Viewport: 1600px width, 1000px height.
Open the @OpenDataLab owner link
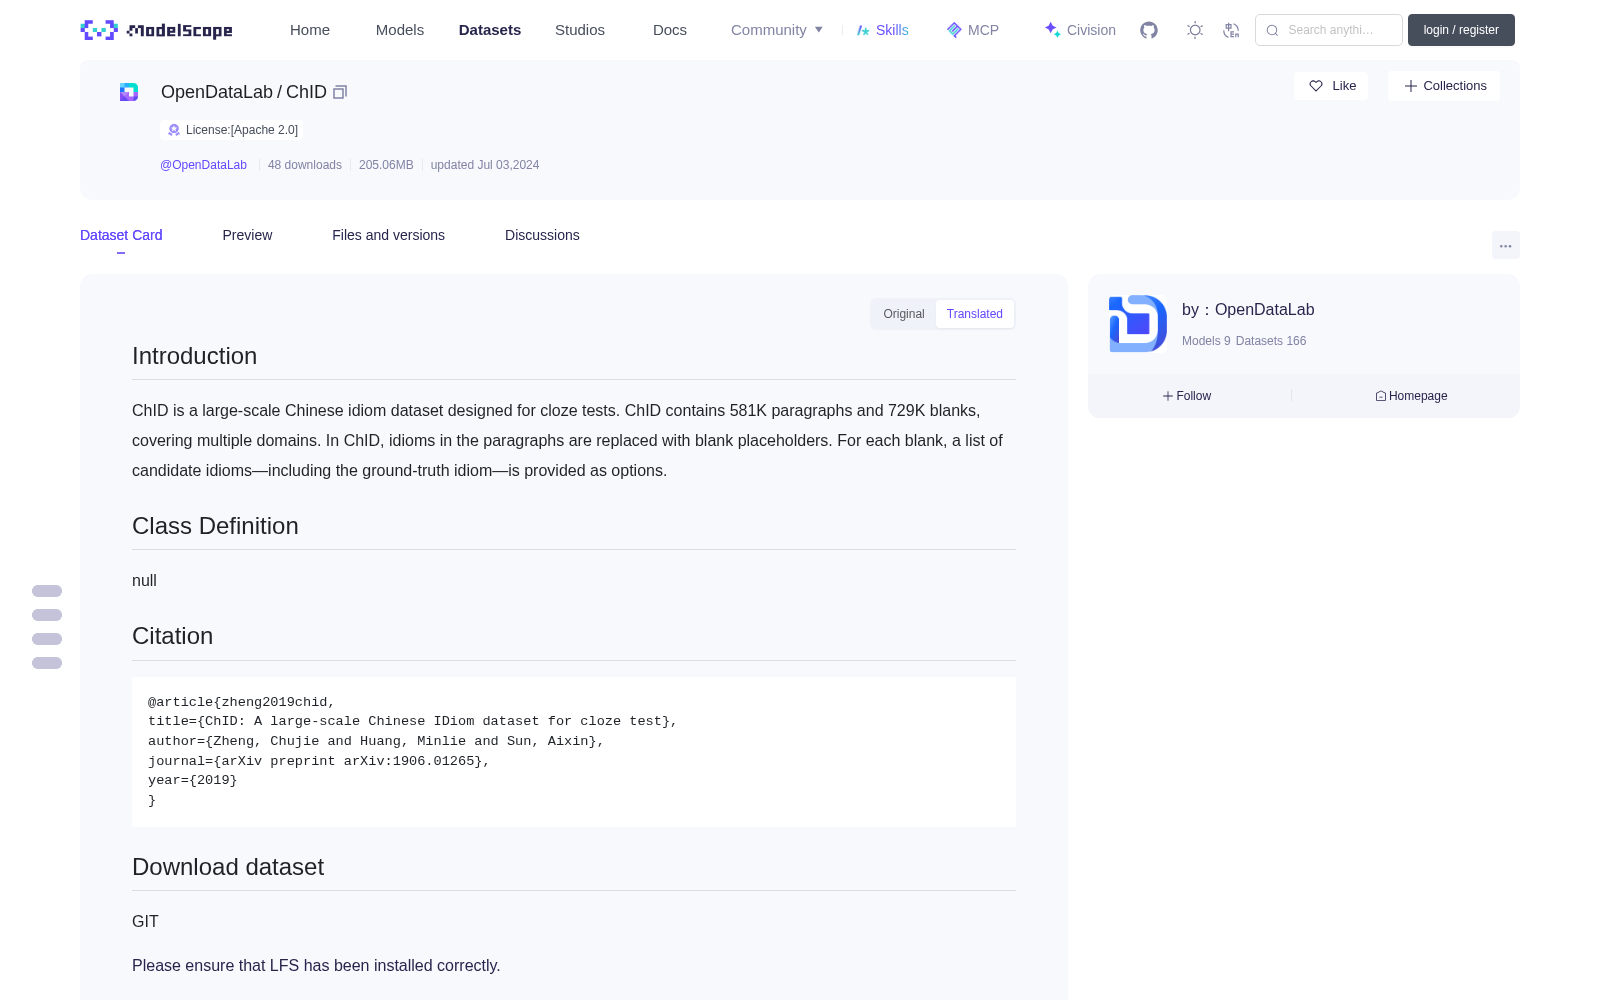(203, 165)
